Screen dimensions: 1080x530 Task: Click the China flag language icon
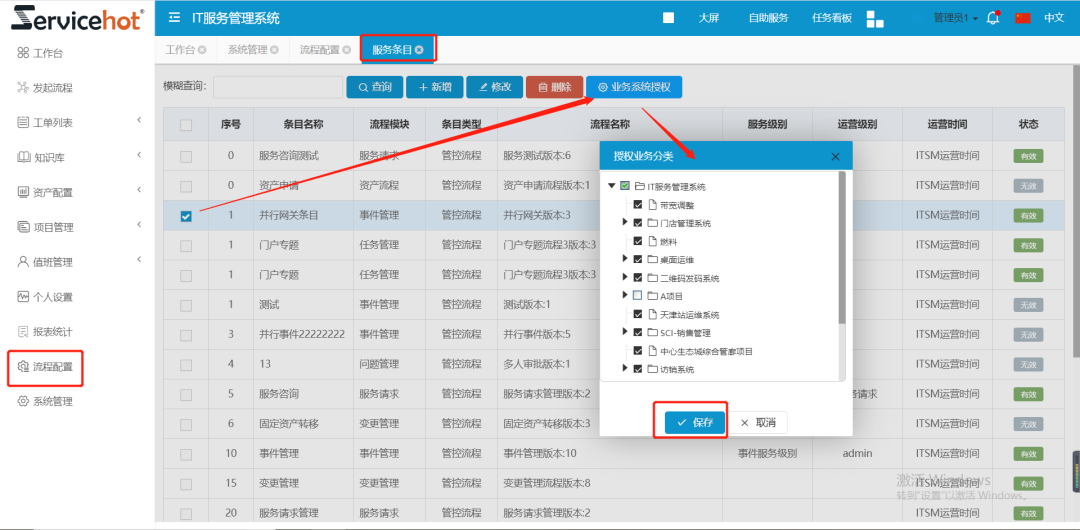pos(1022,18)
